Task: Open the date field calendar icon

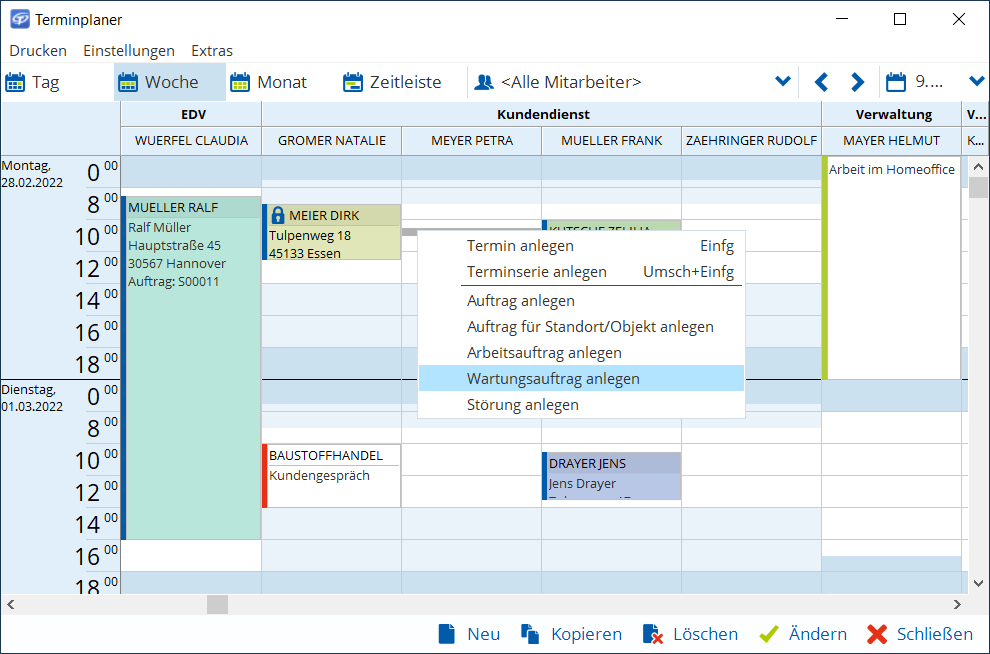Action: tap(896, 82)
